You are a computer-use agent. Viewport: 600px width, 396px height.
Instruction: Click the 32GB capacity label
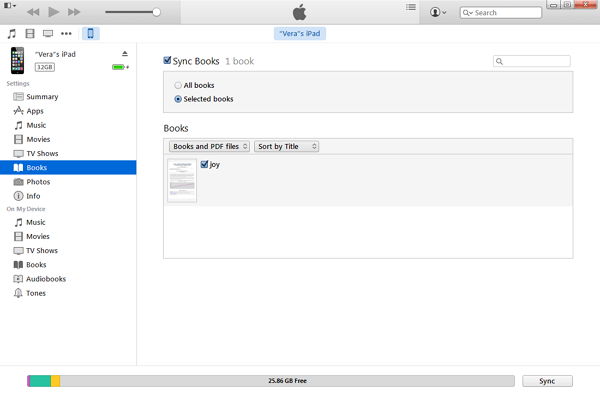pyautogui.click(x=45, y=67)
